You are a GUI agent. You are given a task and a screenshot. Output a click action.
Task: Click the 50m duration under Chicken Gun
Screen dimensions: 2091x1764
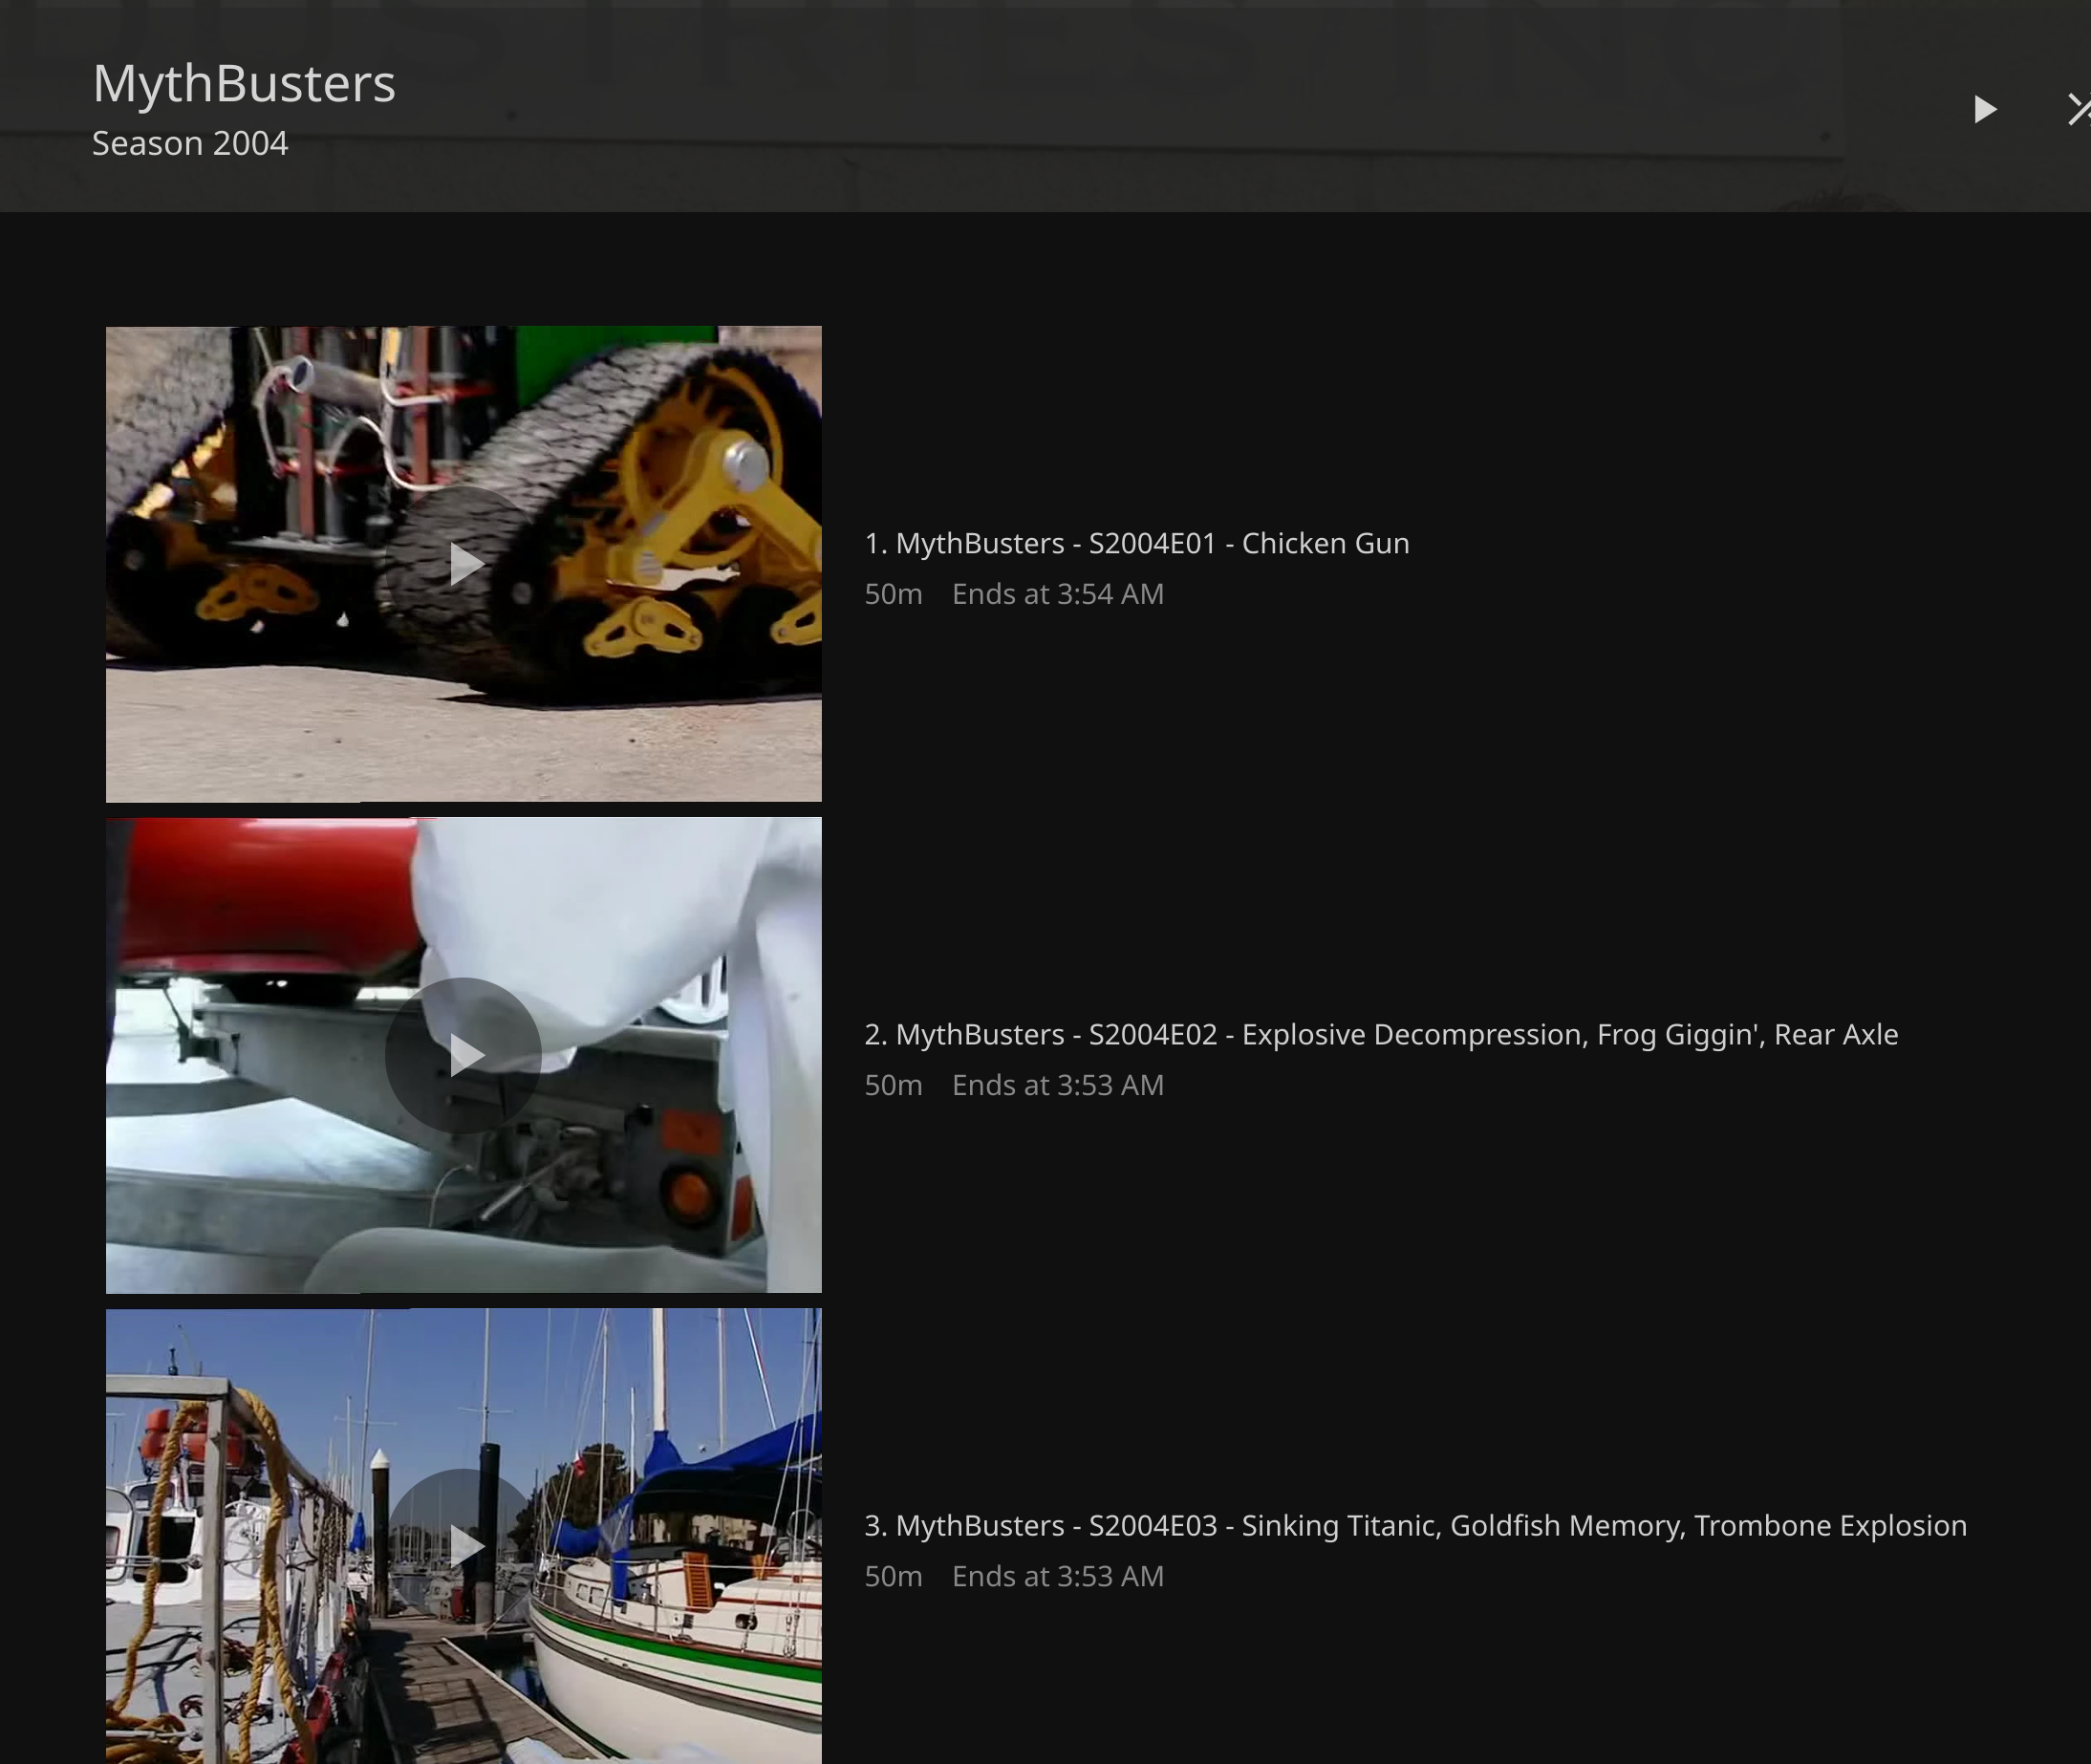[x=893, y=594]
